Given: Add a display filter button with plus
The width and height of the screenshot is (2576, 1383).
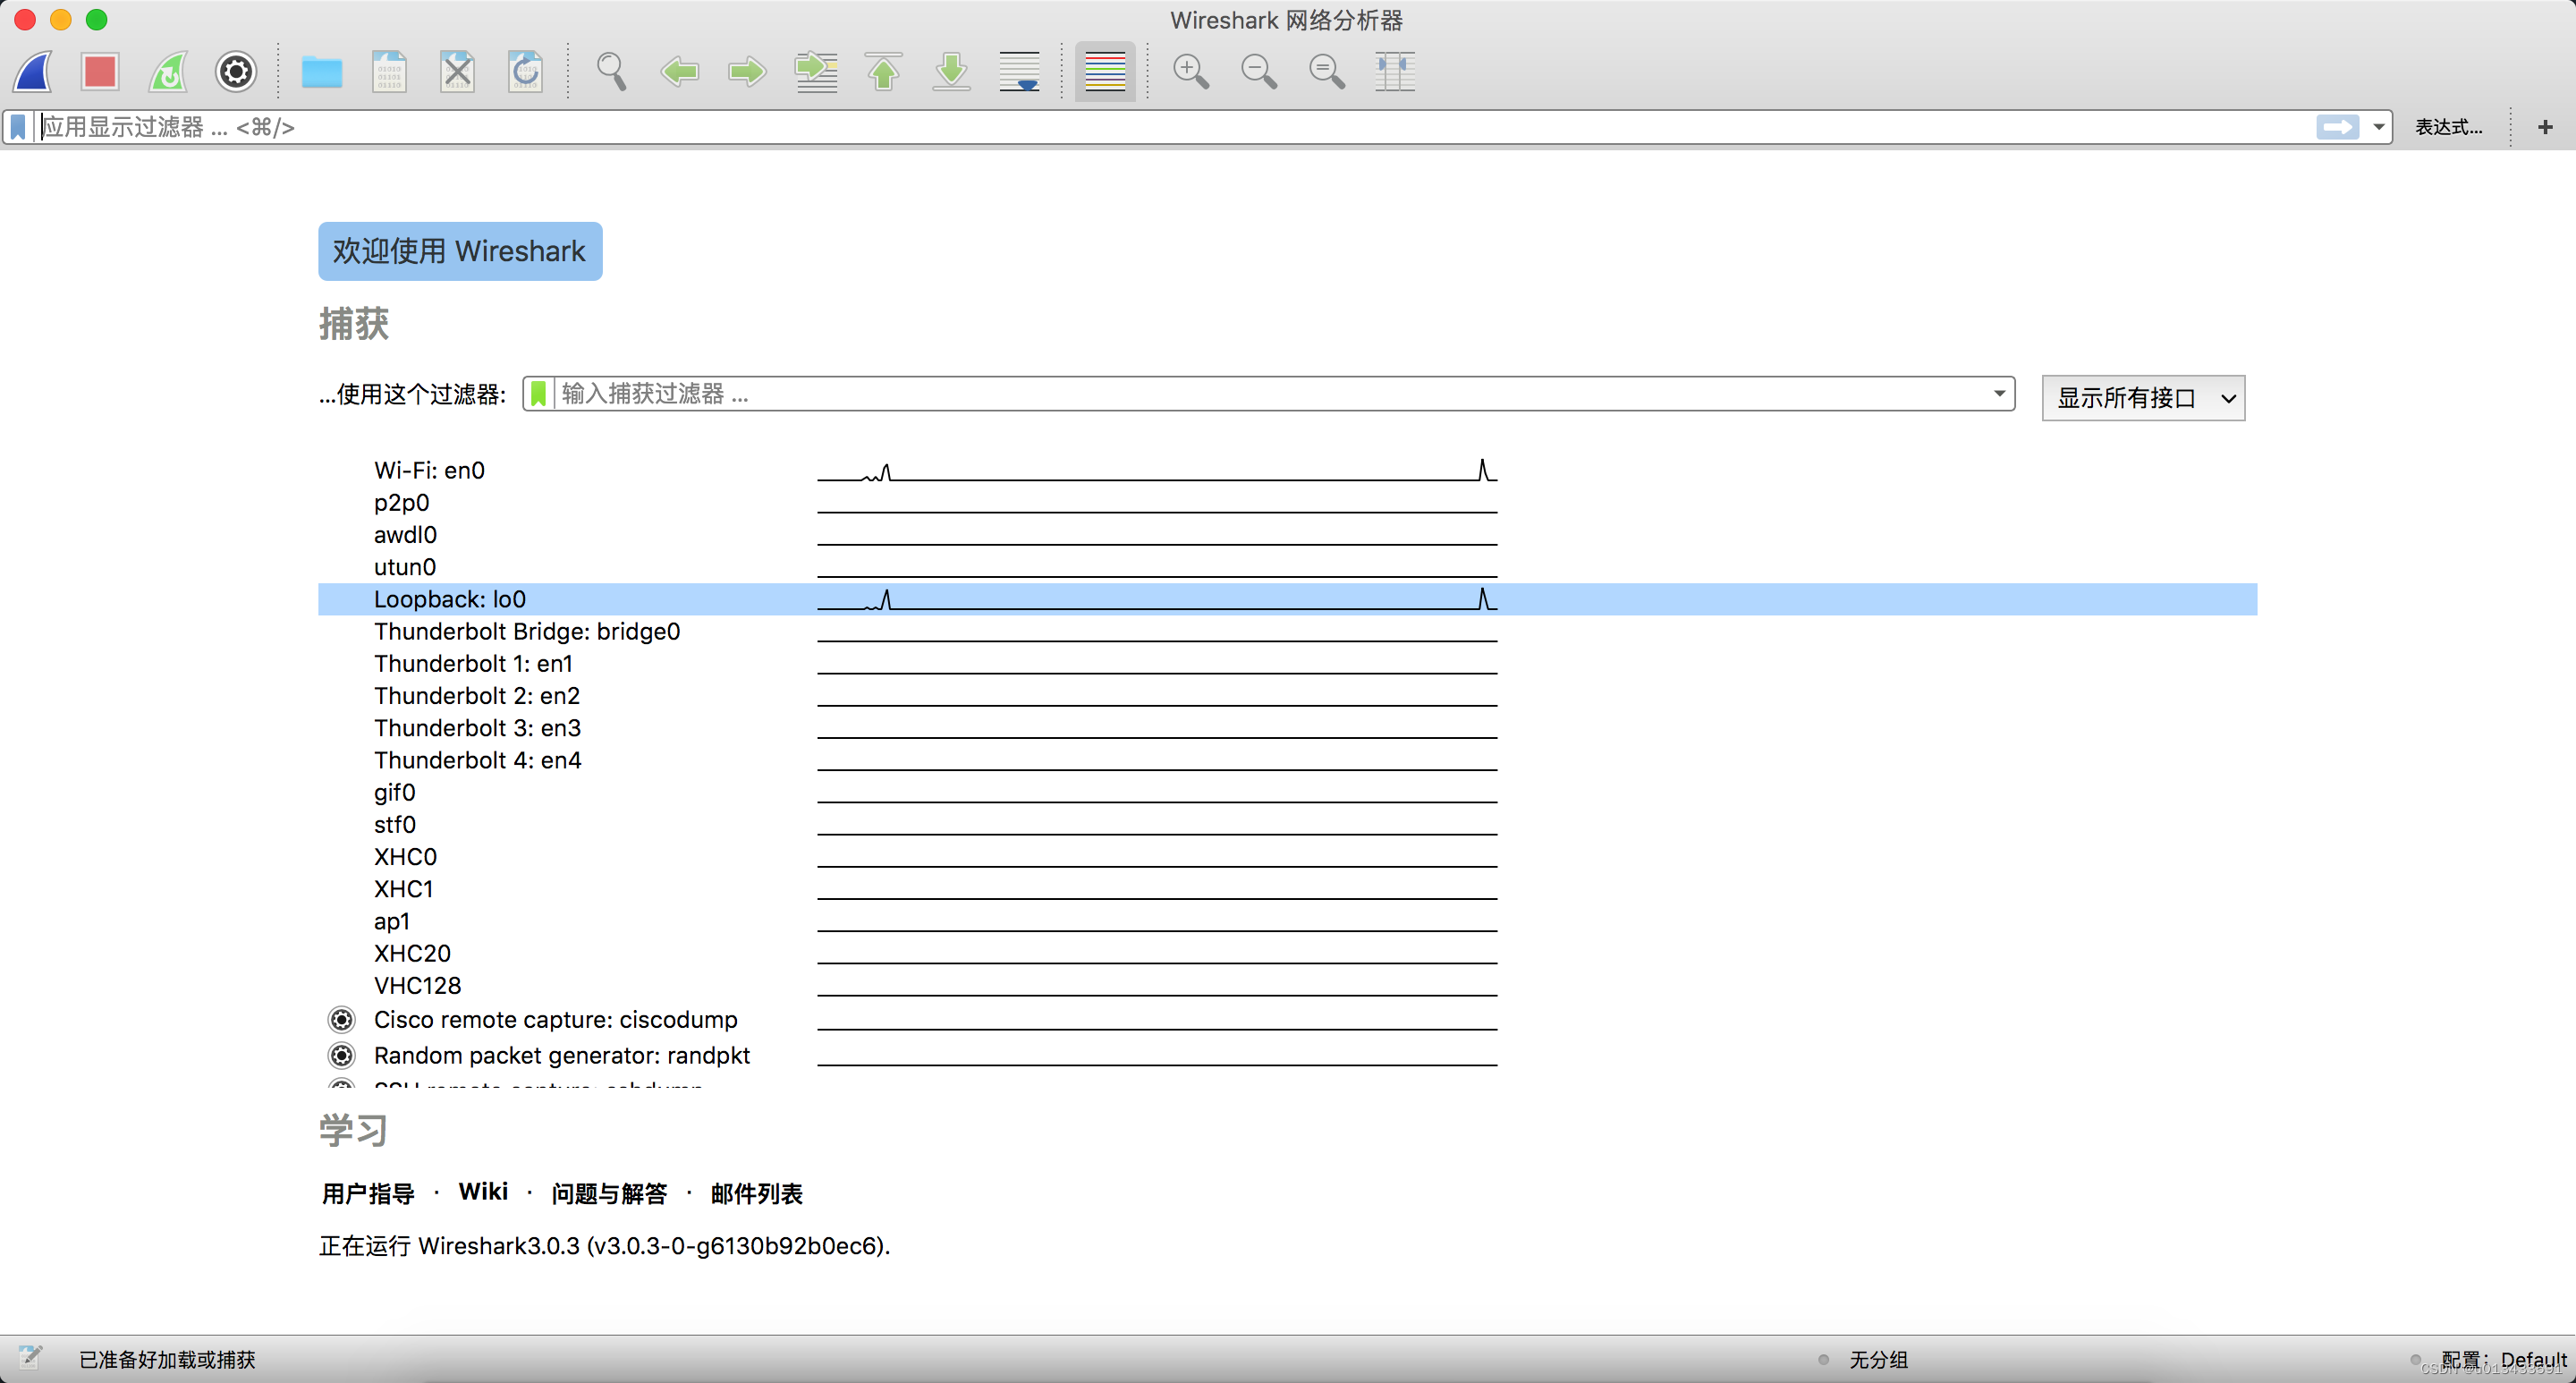Looking at the screenshot, I should [2545, 127].
